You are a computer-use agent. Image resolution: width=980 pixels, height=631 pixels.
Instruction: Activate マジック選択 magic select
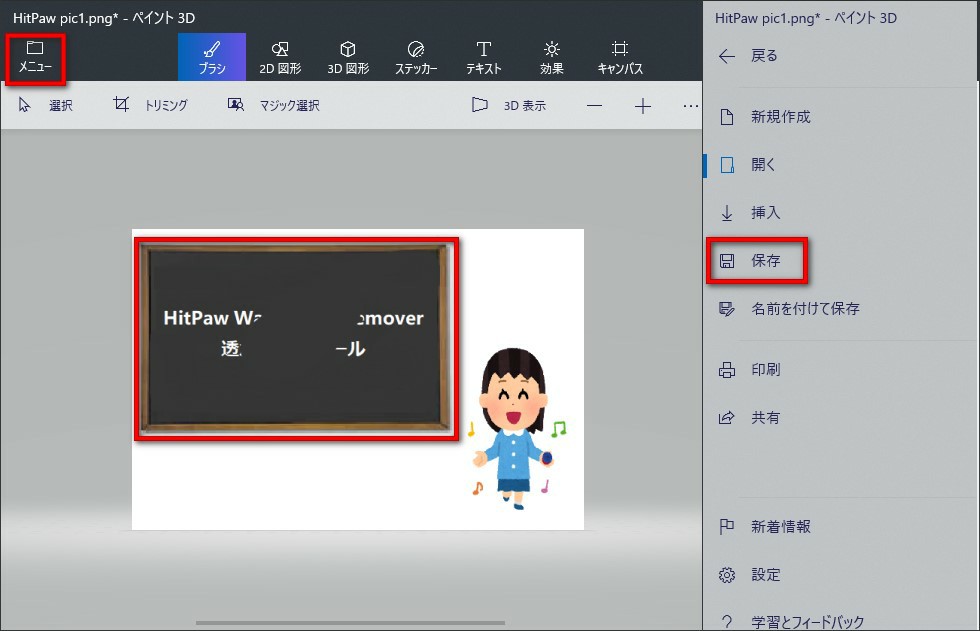[x=273, y=105]
